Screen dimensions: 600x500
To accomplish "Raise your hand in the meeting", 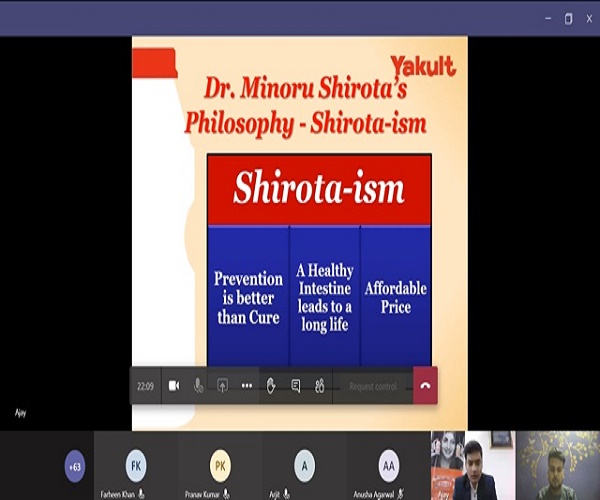I will pos(271,386).
